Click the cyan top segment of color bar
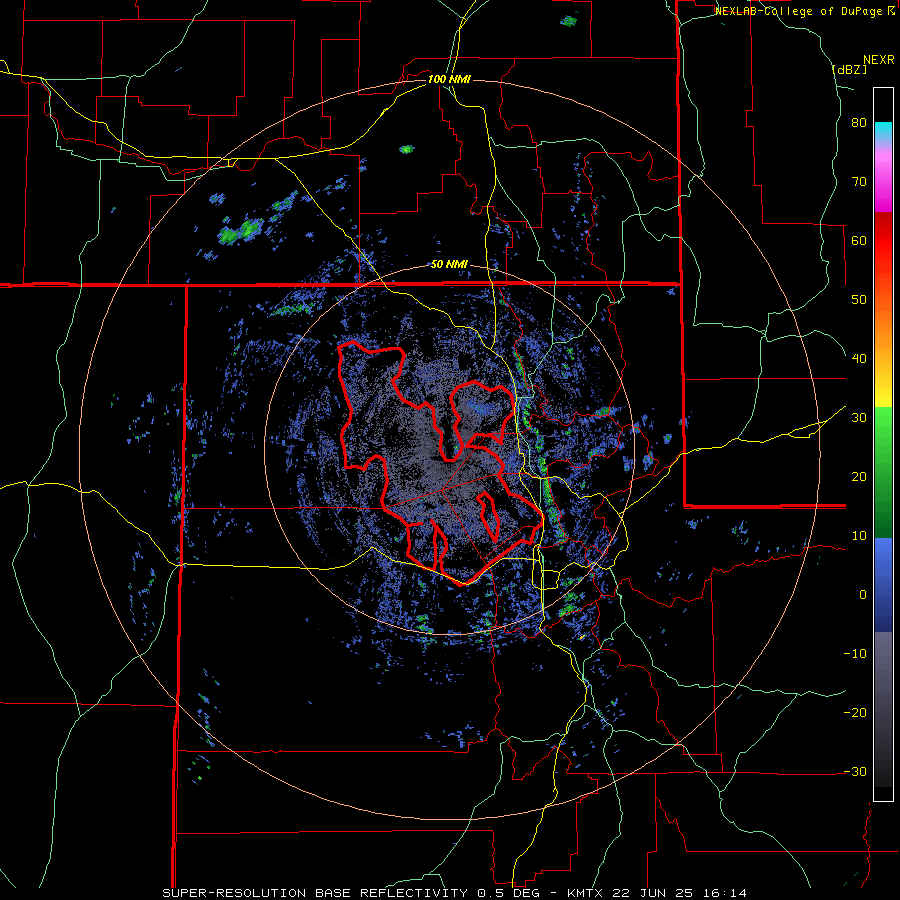Image resolution: width=900 pixels, height=900 pixels. [883, 131]
